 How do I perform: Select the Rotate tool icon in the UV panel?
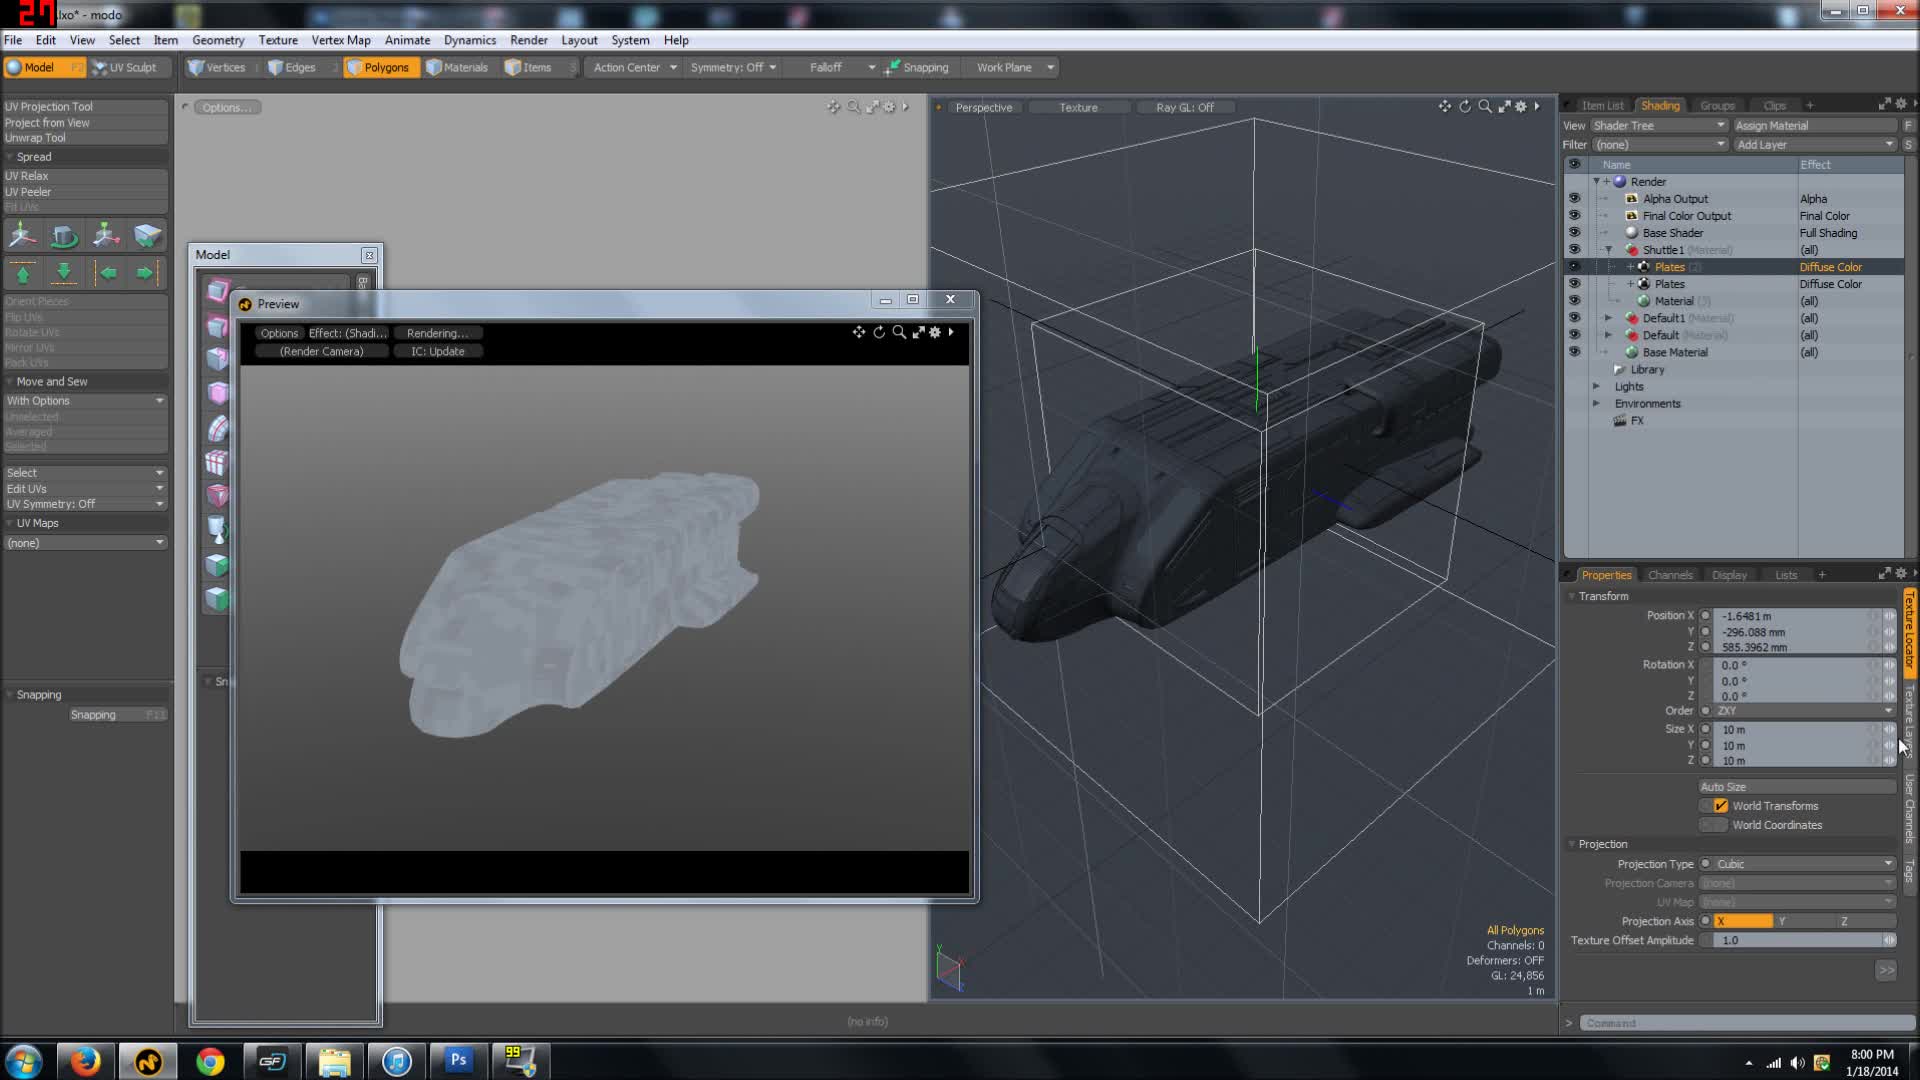click(64, 236)
